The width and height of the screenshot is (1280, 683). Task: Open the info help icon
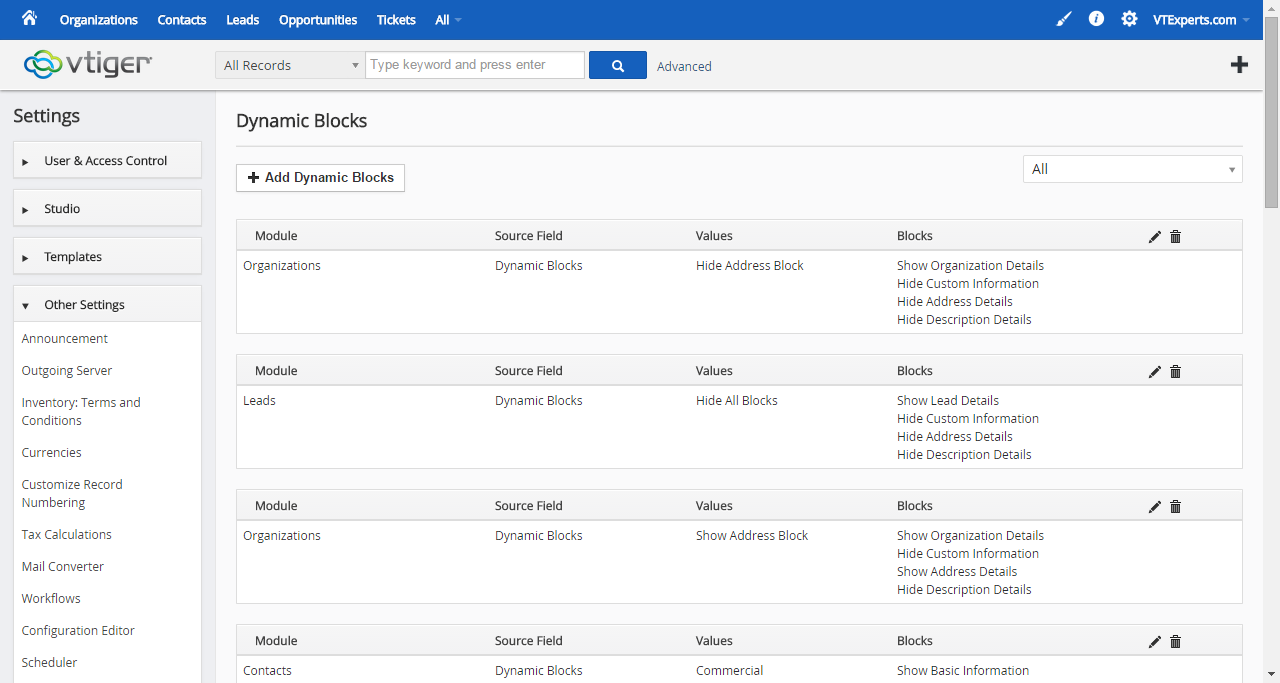pyautogui.click(x=1096, y=19)
